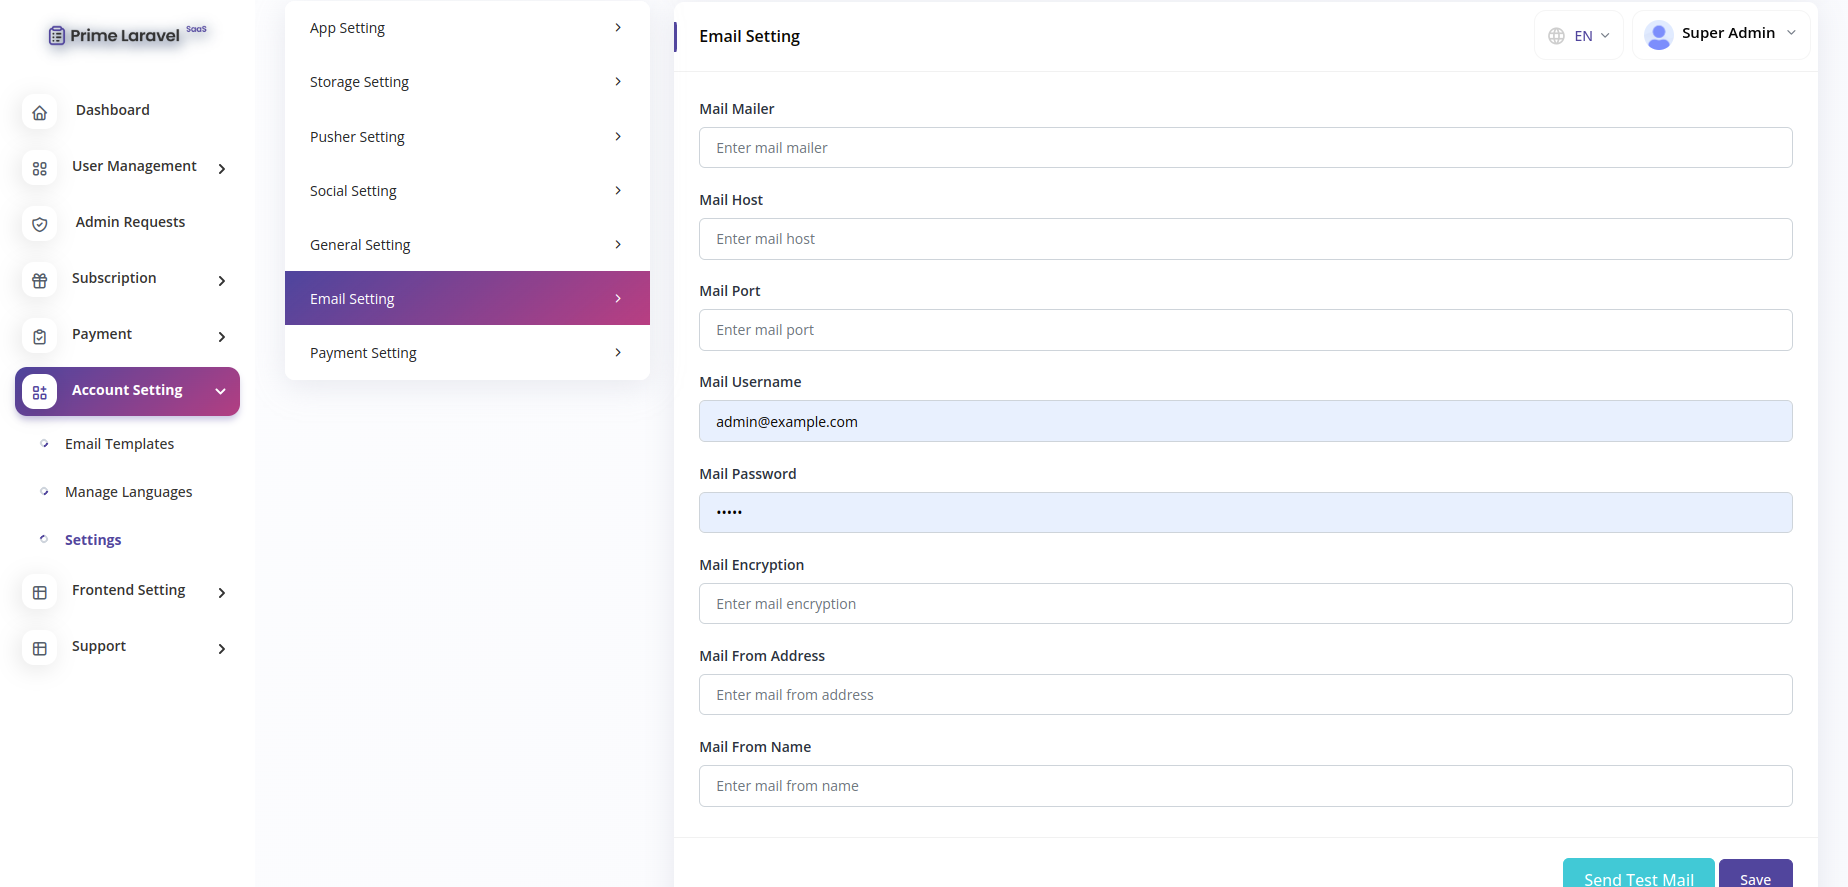Viewport: 1848px width, 887px height.
Task: Open the Storage Setting tab
Action: click(467, 82)
